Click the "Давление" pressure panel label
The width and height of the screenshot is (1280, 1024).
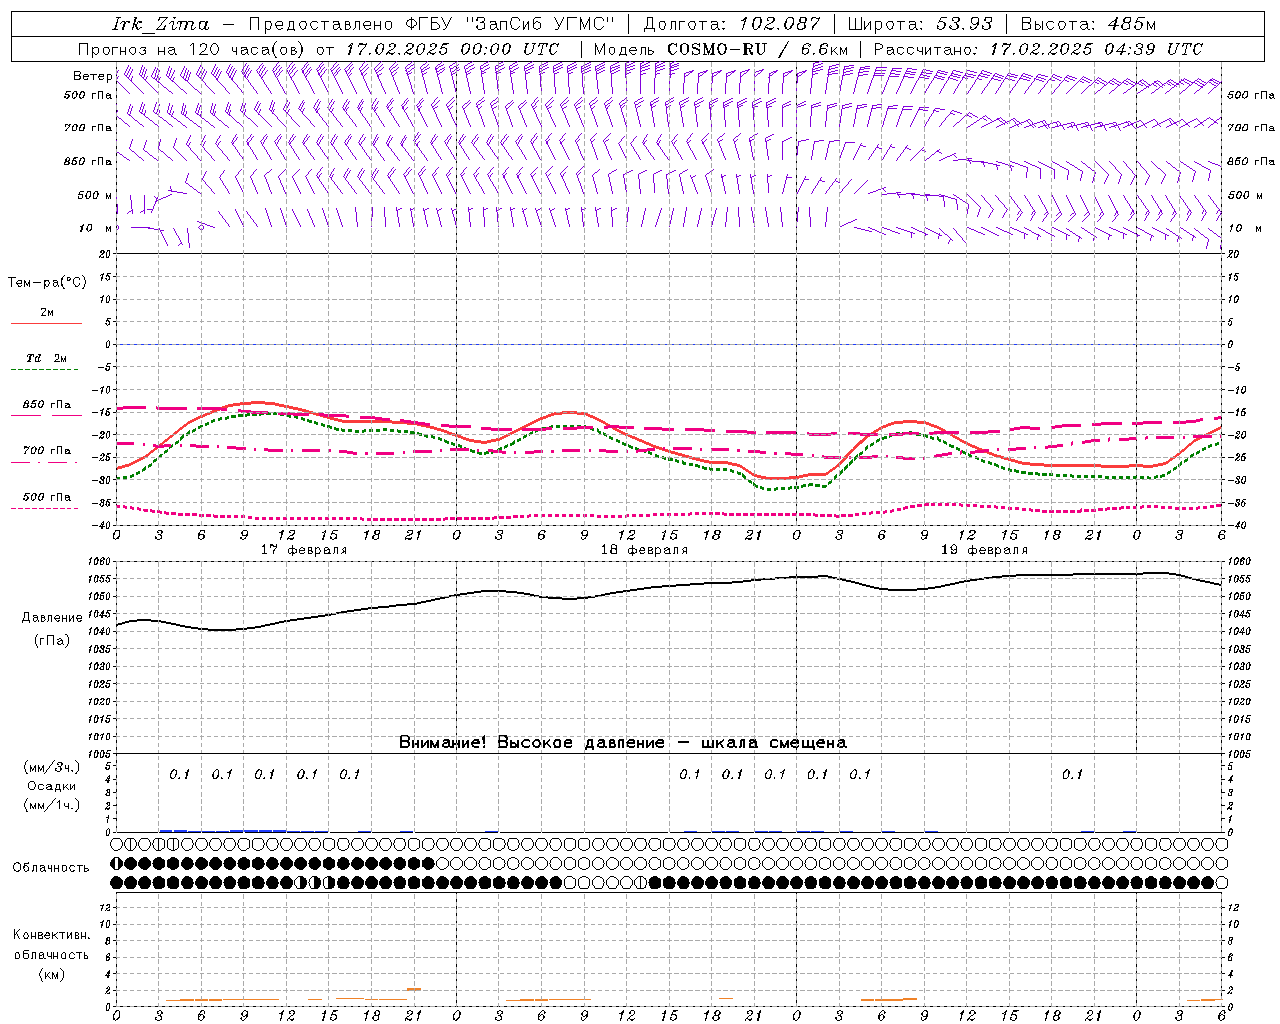(52, 618)
